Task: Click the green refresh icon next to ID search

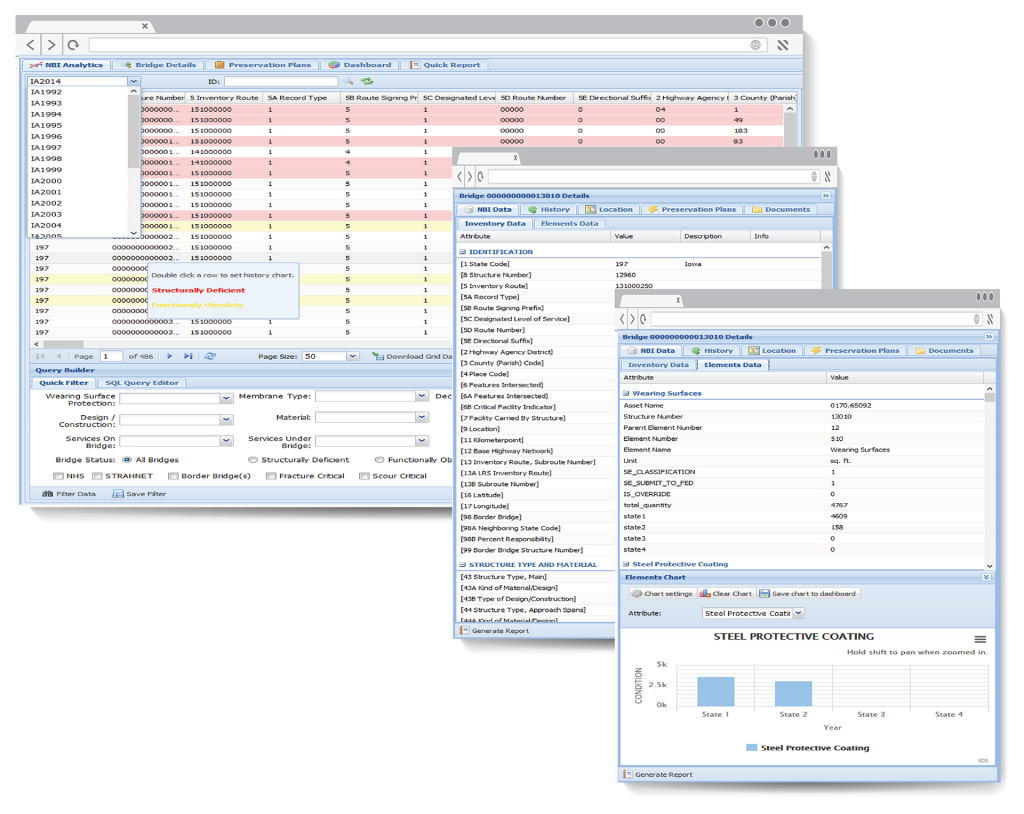Action: coord(367,81)
